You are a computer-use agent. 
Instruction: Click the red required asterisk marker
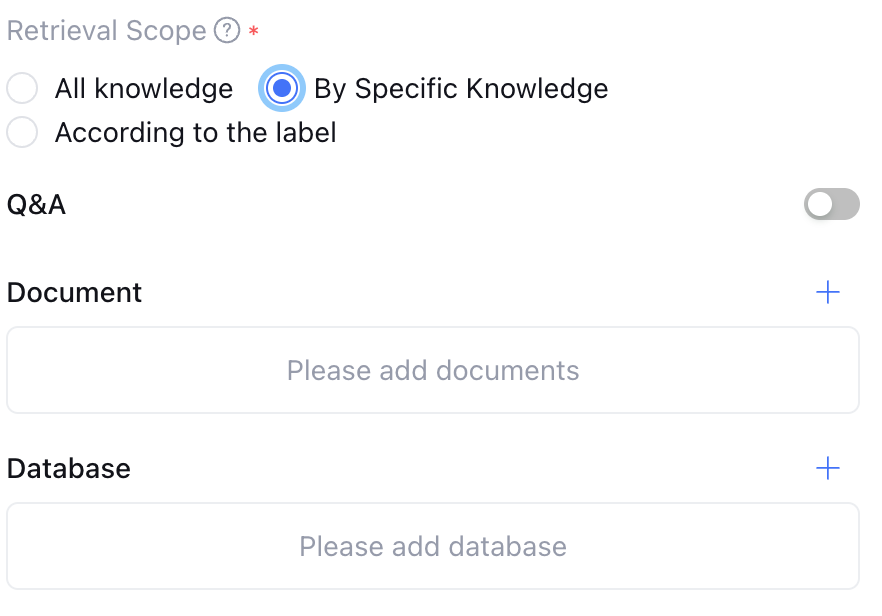[253, 32]
